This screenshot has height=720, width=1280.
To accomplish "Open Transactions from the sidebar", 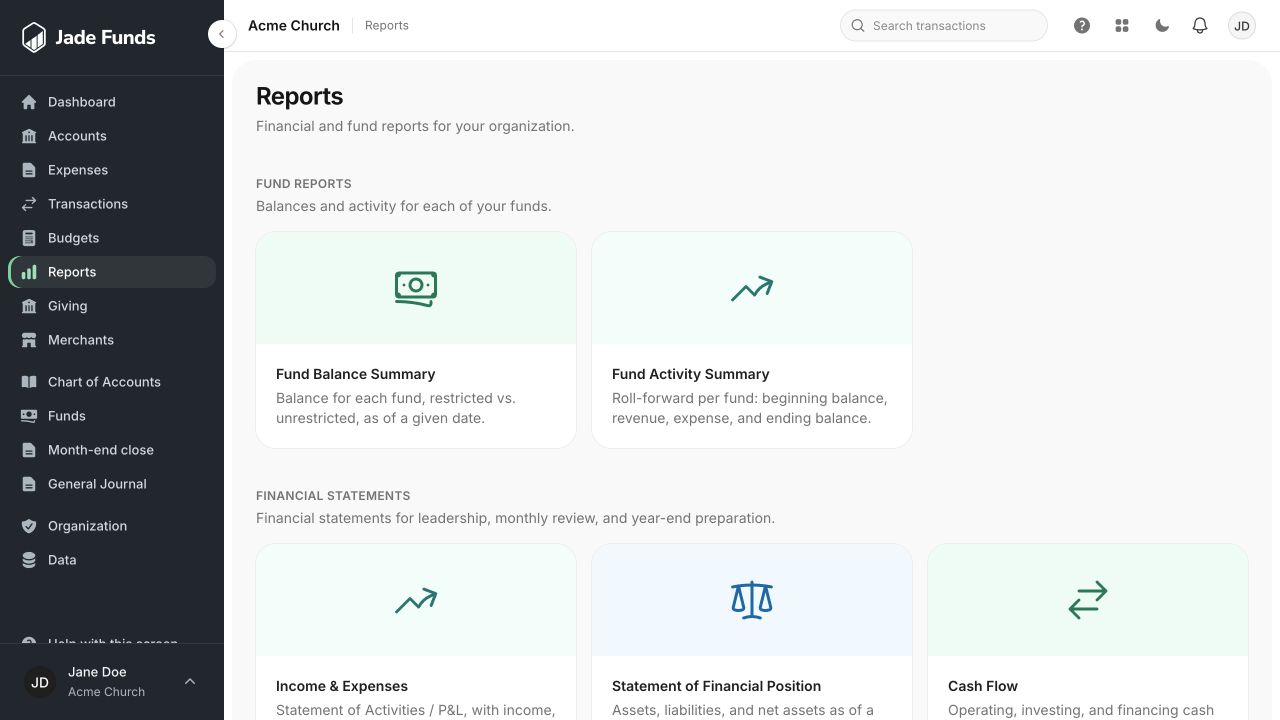I will pos(112,204).
